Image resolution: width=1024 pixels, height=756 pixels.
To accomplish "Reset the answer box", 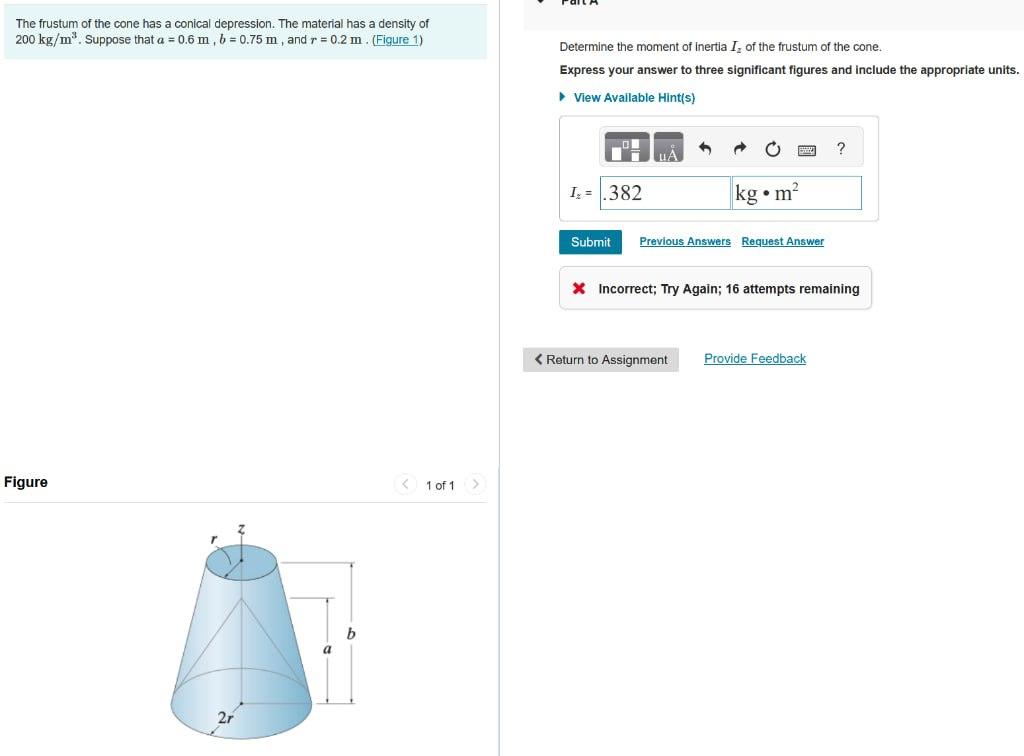I will [x=773, y=149].
